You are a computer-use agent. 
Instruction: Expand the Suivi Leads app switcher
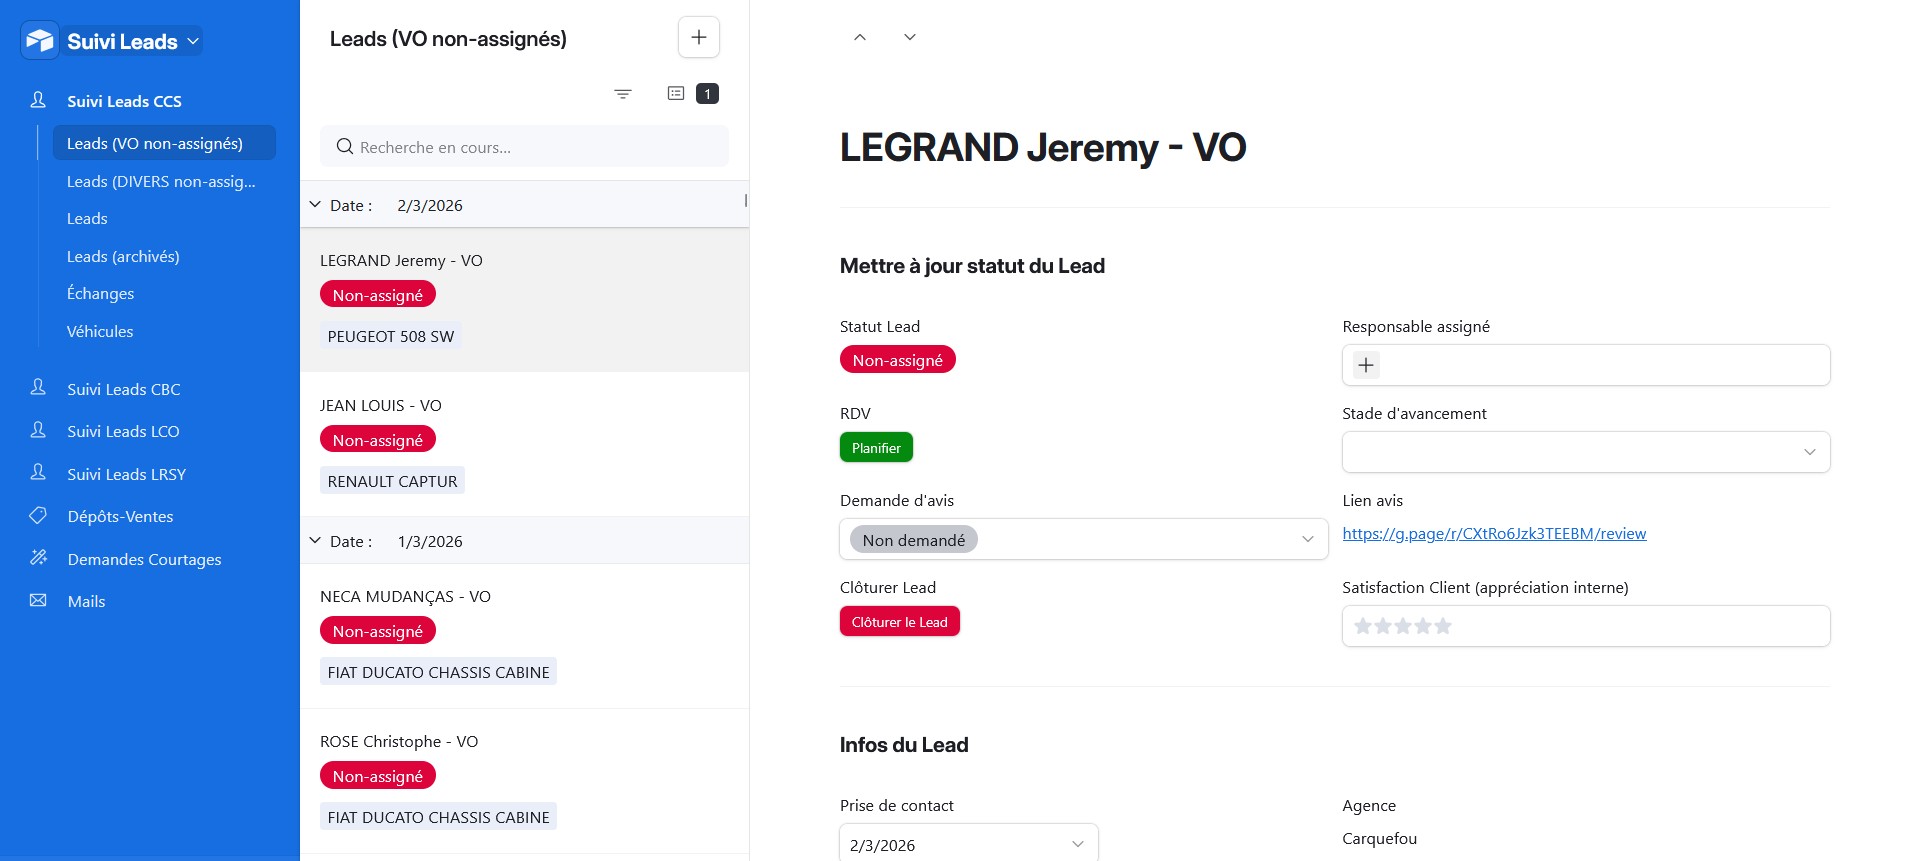[x=194, y=41]
